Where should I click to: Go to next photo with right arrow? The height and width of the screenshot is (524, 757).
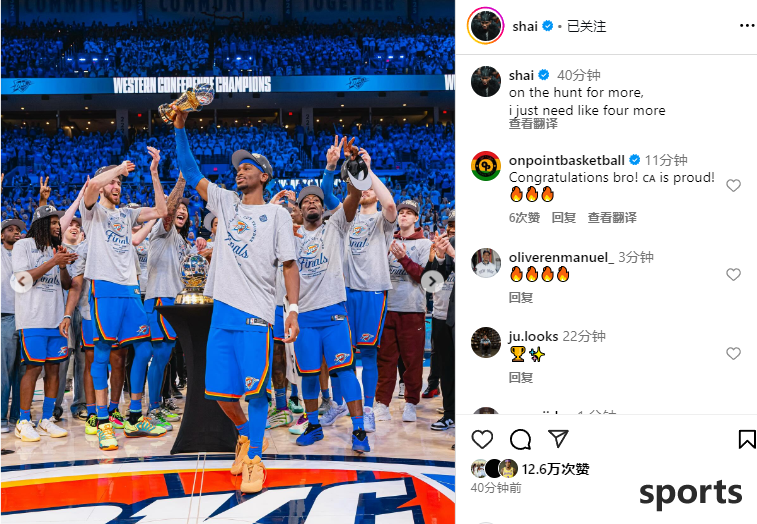click(x=432, y=281)
